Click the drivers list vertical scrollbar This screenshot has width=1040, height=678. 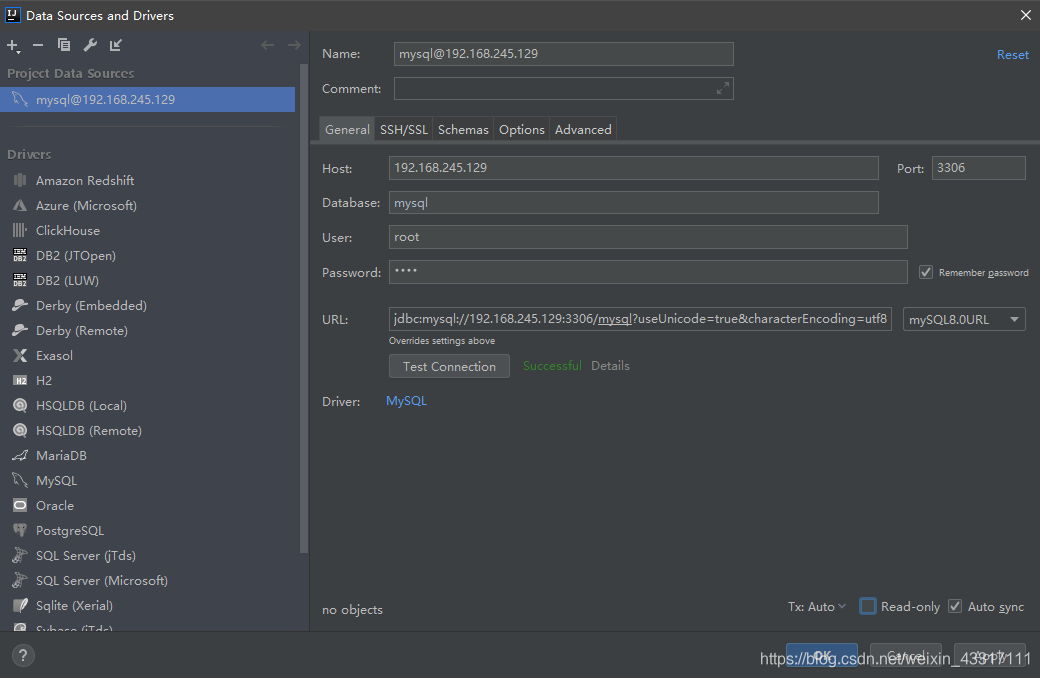304,308
